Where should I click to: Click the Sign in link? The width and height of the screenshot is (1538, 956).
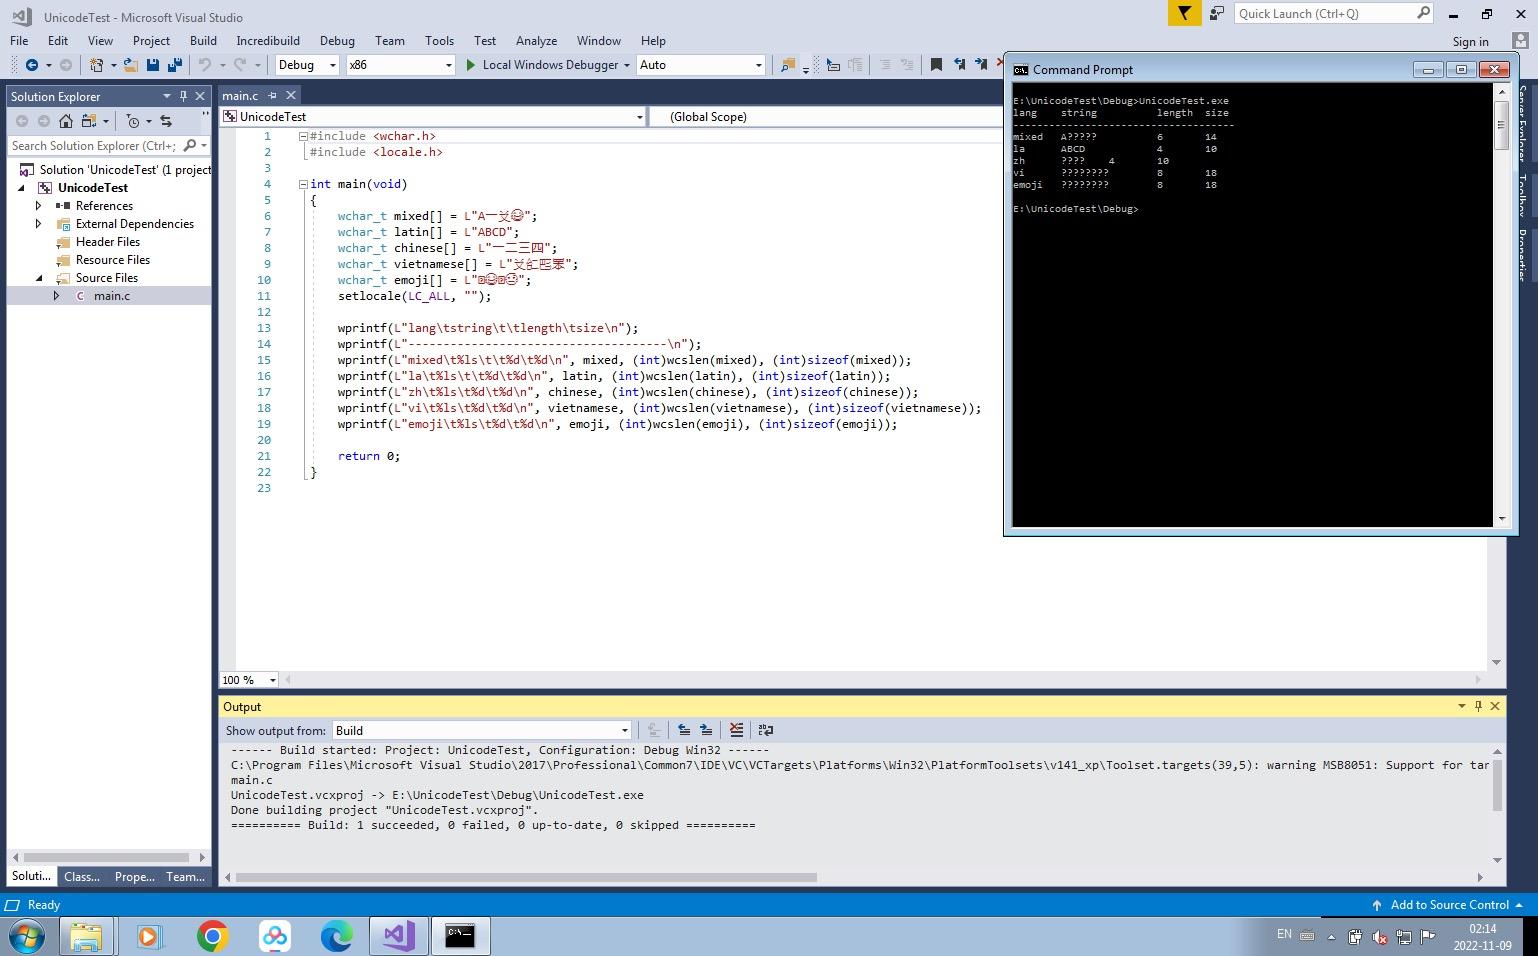pos(1470,42)
